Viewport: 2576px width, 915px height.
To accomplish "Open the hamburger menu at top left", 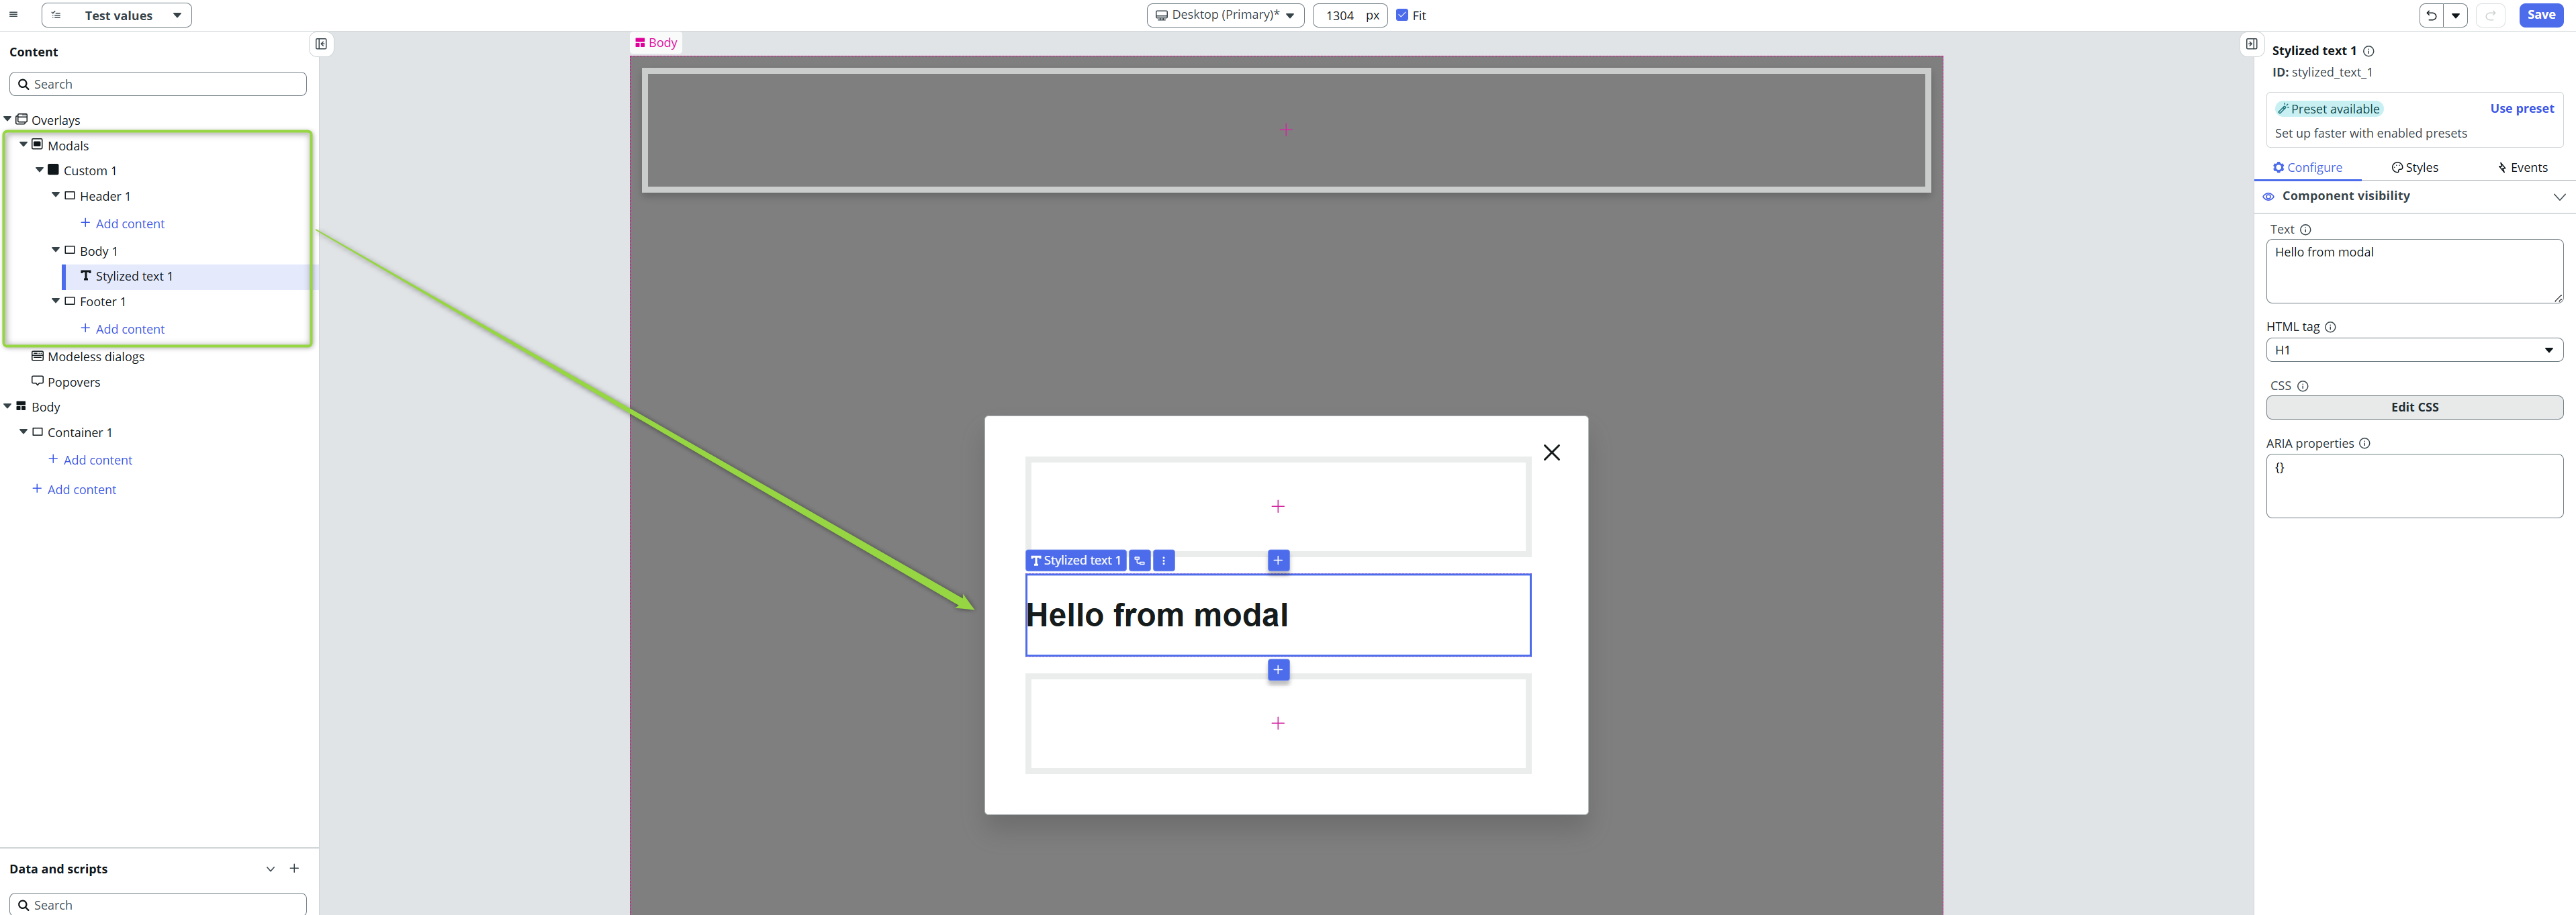I will [13, 15].
